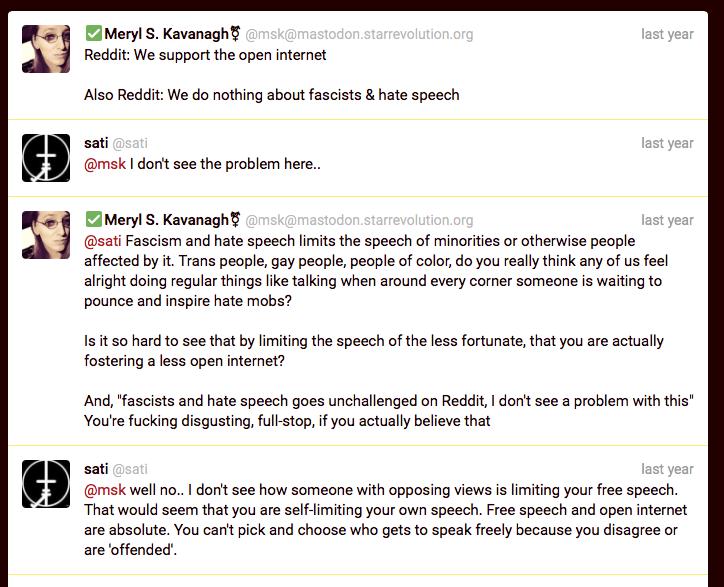The height and width of the screenshot is (587, 724).
Task: Open the 'last year' timestamp on Meryl's long reply
Action: (667, 220)
